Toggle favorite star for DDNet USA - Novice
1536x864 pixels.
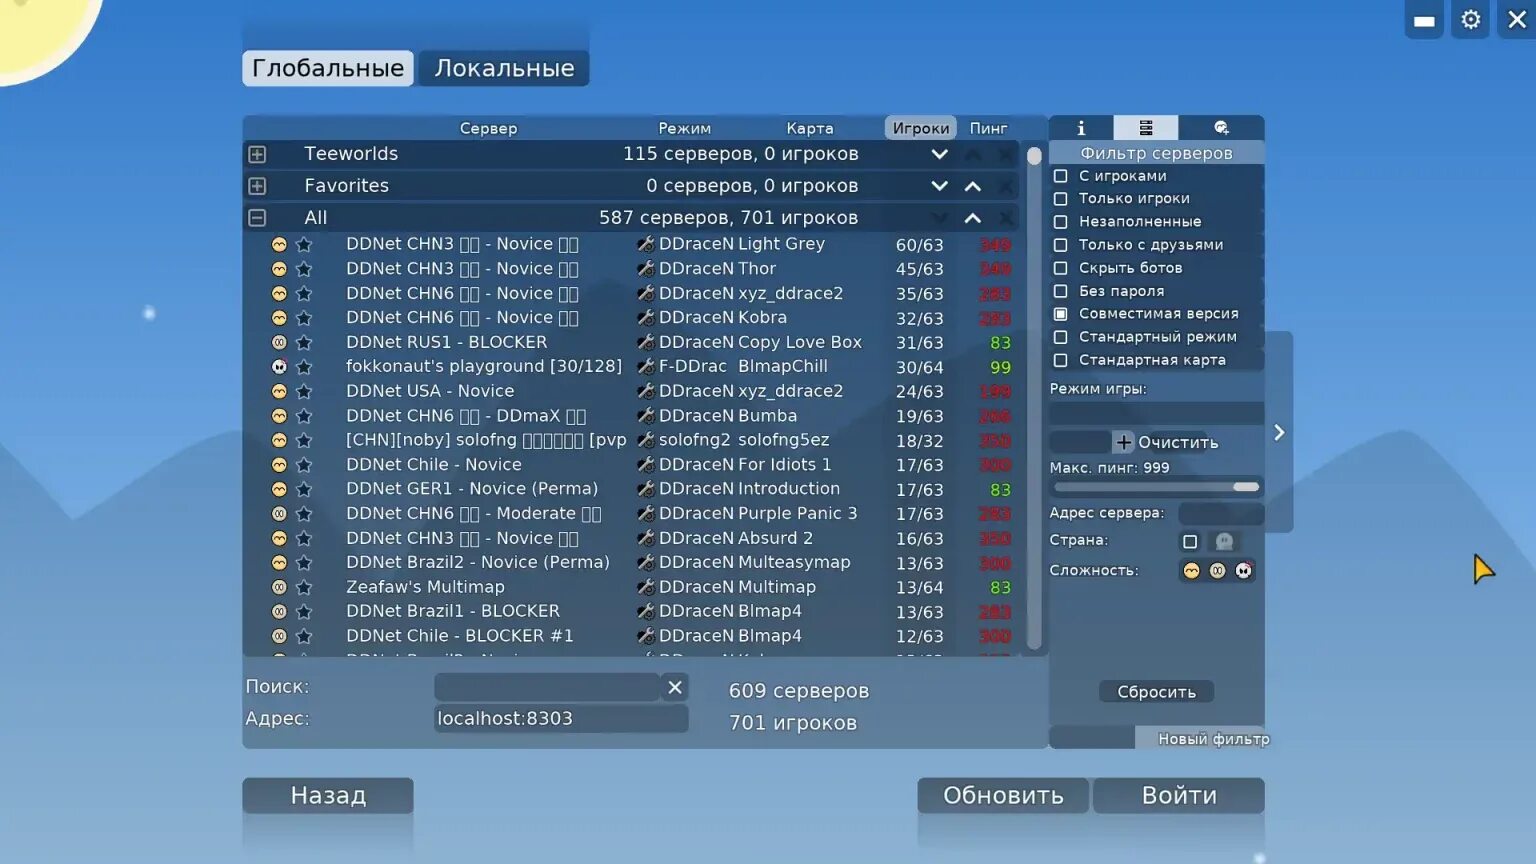304,391
